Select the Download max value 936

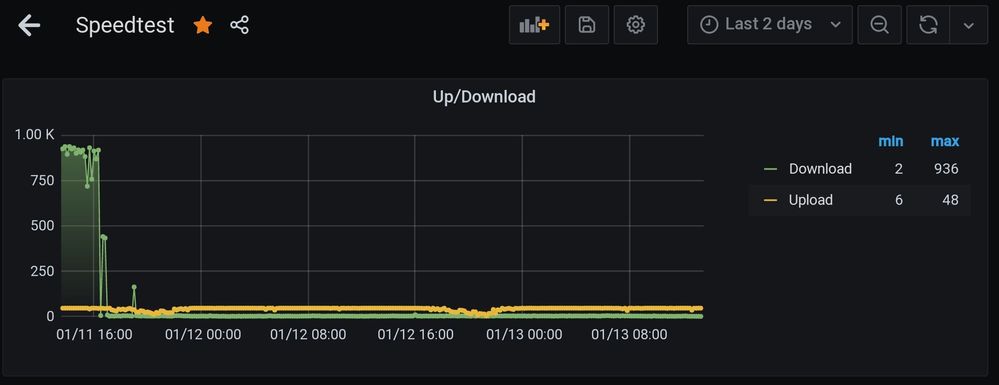pos(945,169)
